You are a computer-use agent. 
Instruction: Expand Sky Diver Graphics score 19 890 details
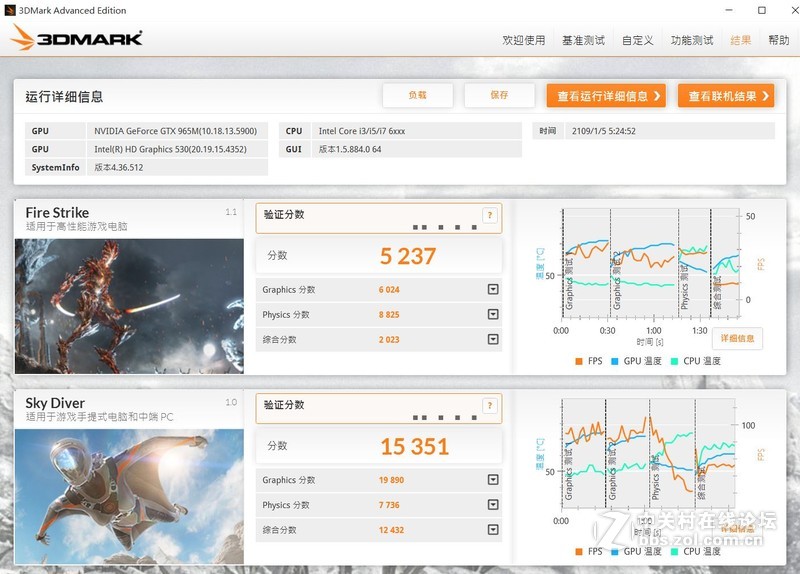pyautogui.click(x=493, y=480)
